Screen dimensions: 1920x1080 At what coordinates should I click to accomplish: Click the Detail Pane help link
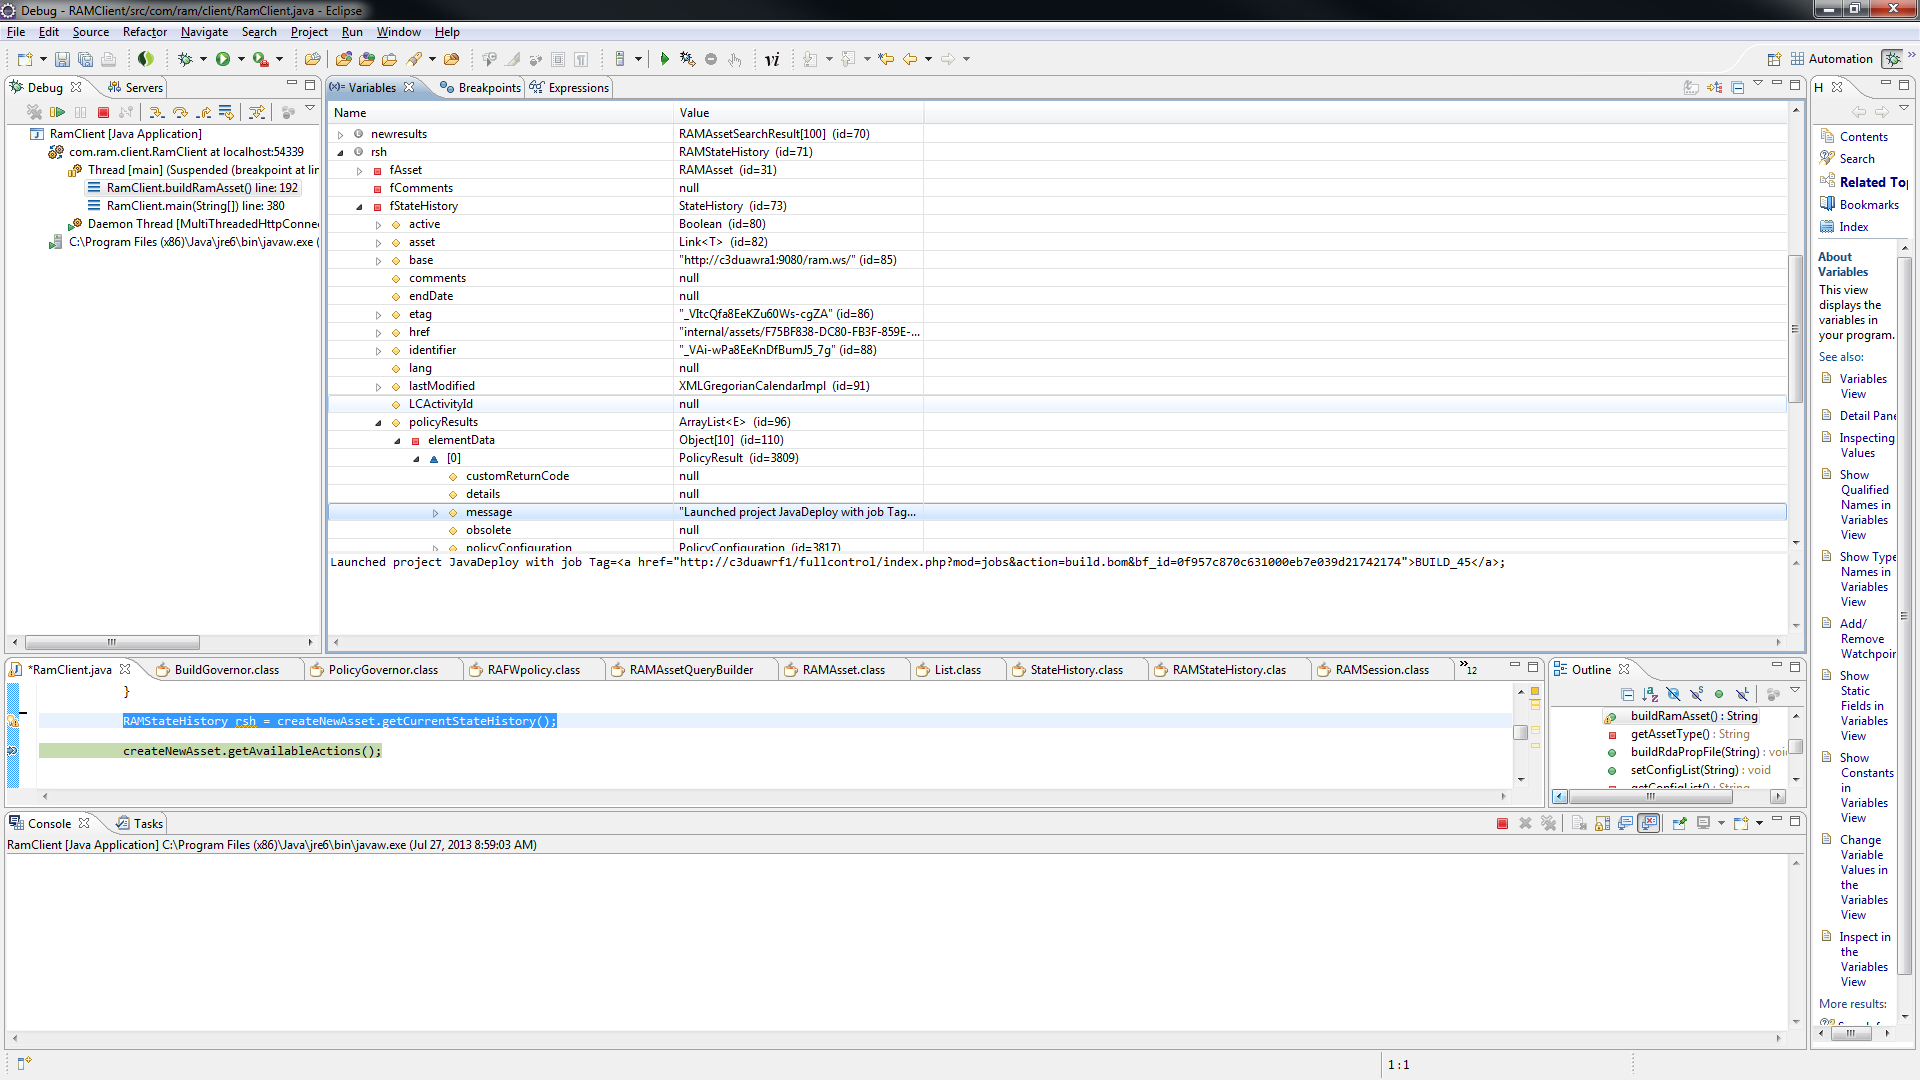[1867, 416]
